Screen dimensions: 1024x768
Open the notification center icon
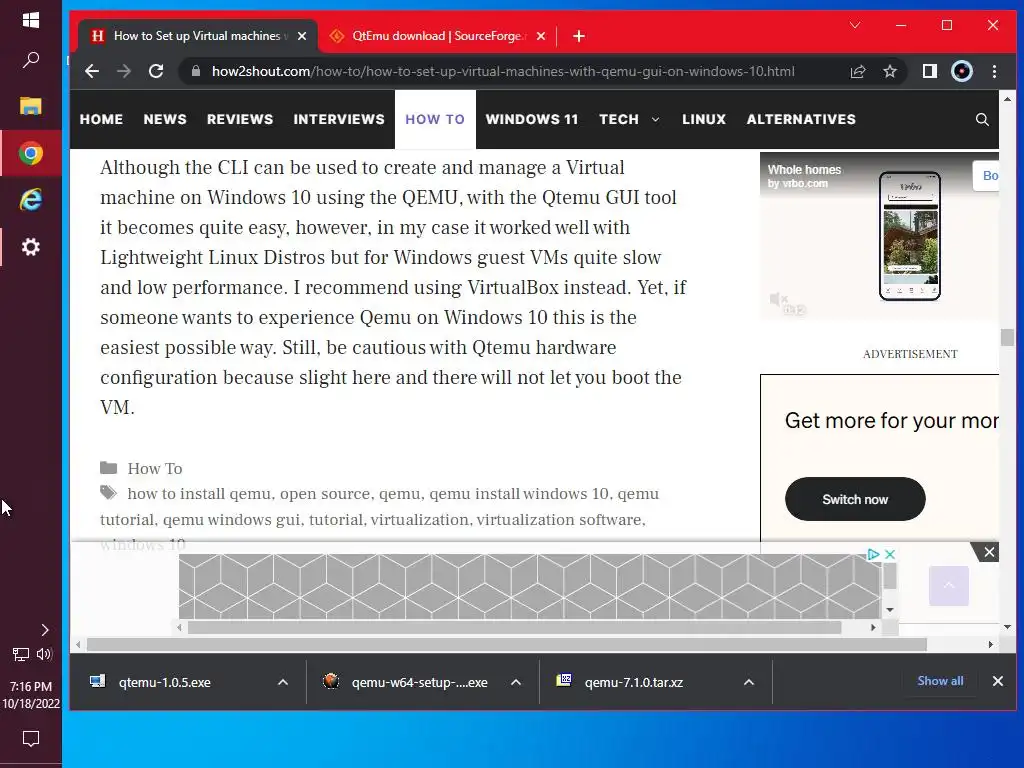point(31,739)
